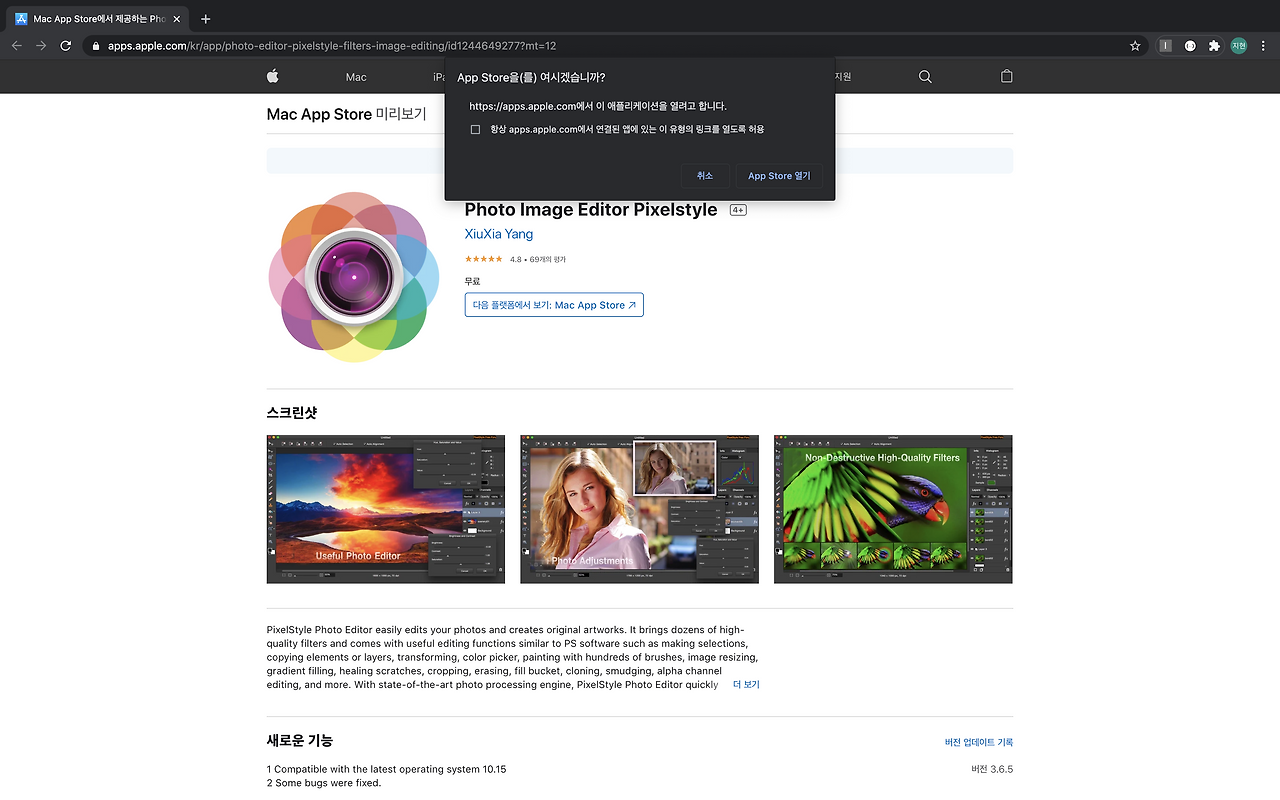Click the orange star rating
1280x800 pixels.
[484, 259]
